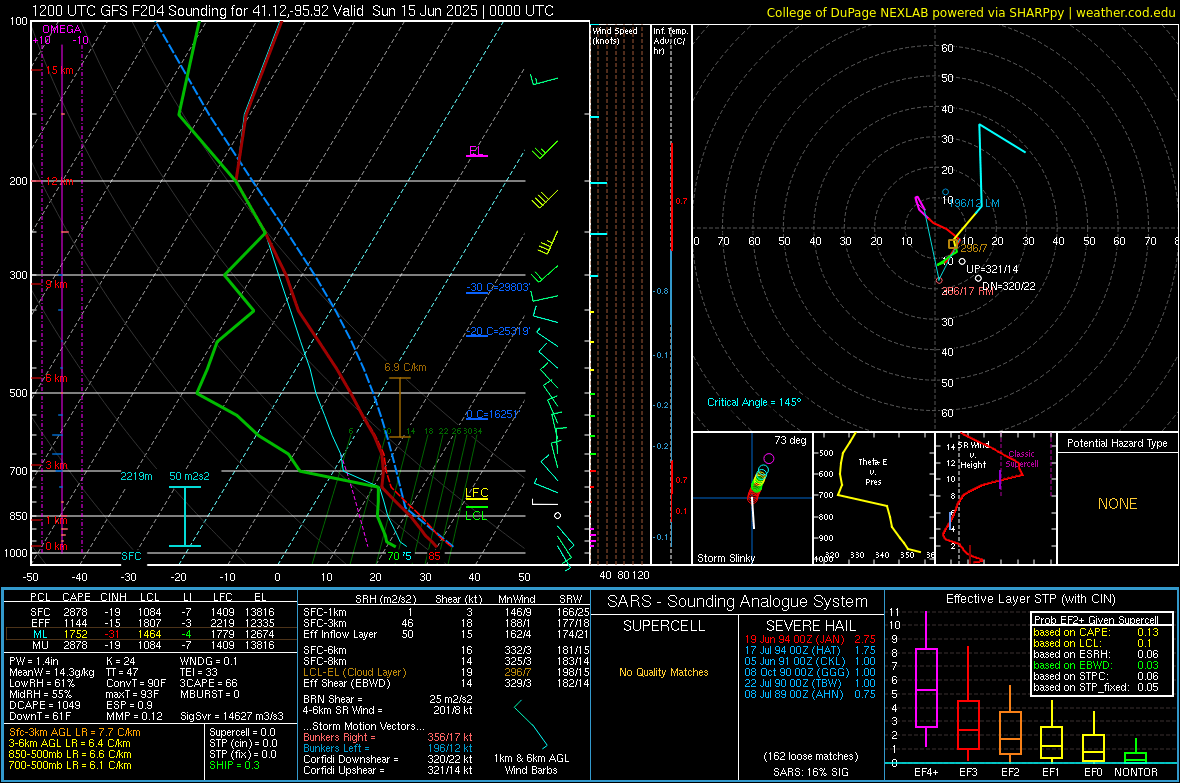The height and width of the screenshot is (783, 1180).
Task: Click the 196/12 LM storm motion label
Action: coord(974,203)
